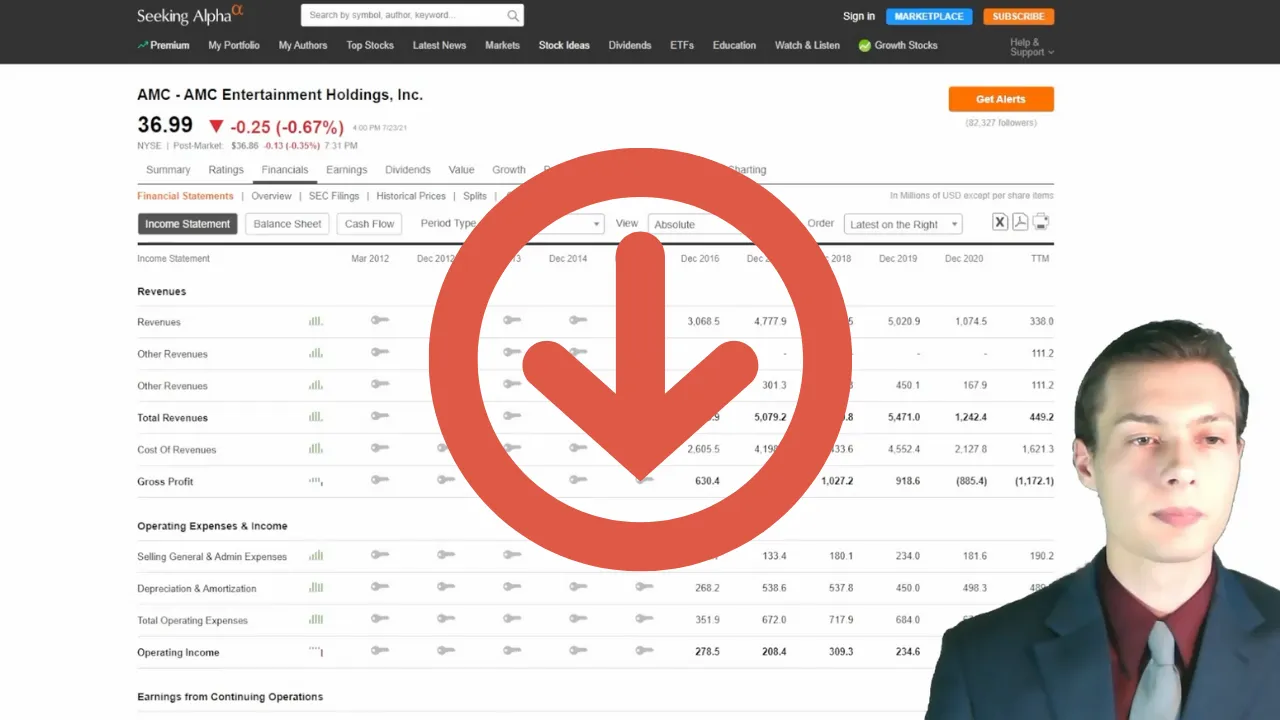Open My Authors menu item

coord(303,45)
